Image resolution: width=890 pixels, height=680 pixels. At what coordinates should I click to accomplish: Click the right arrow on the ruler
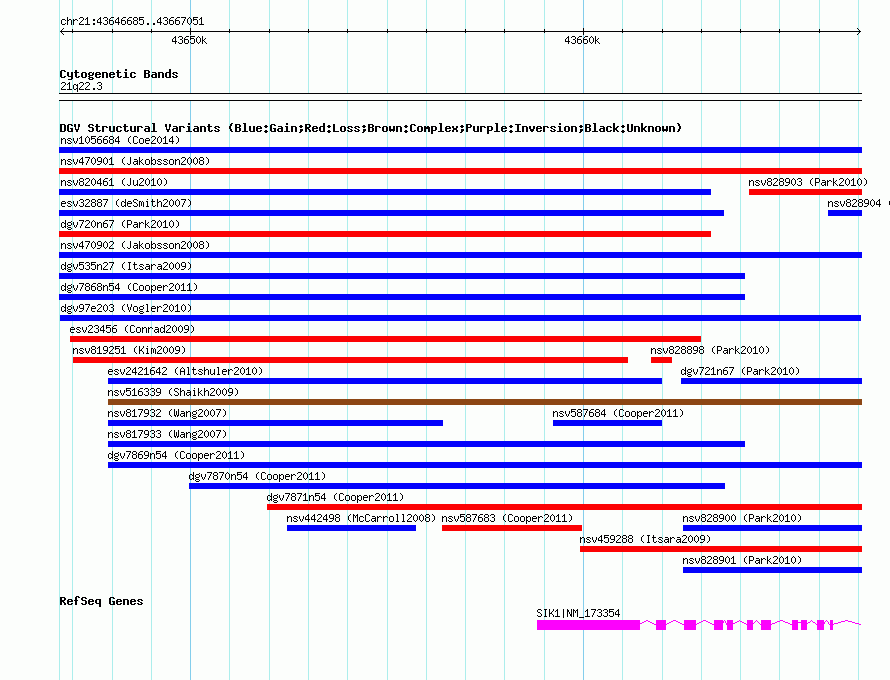point(859,31)
